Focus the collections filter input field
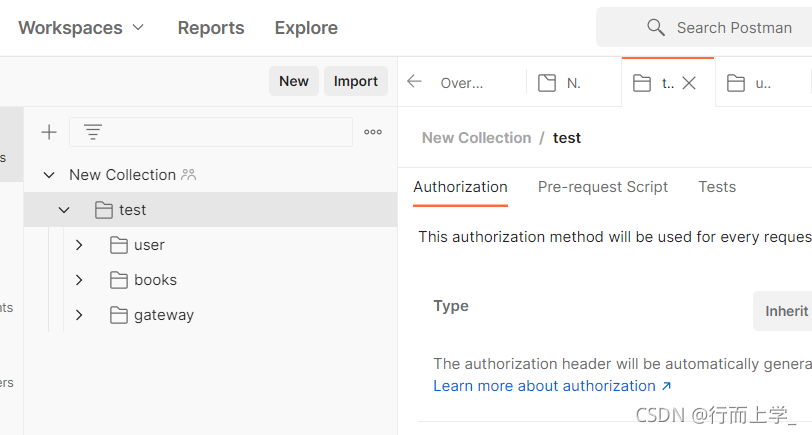This screenshot has height=435, width=812. tap(211, 132)
